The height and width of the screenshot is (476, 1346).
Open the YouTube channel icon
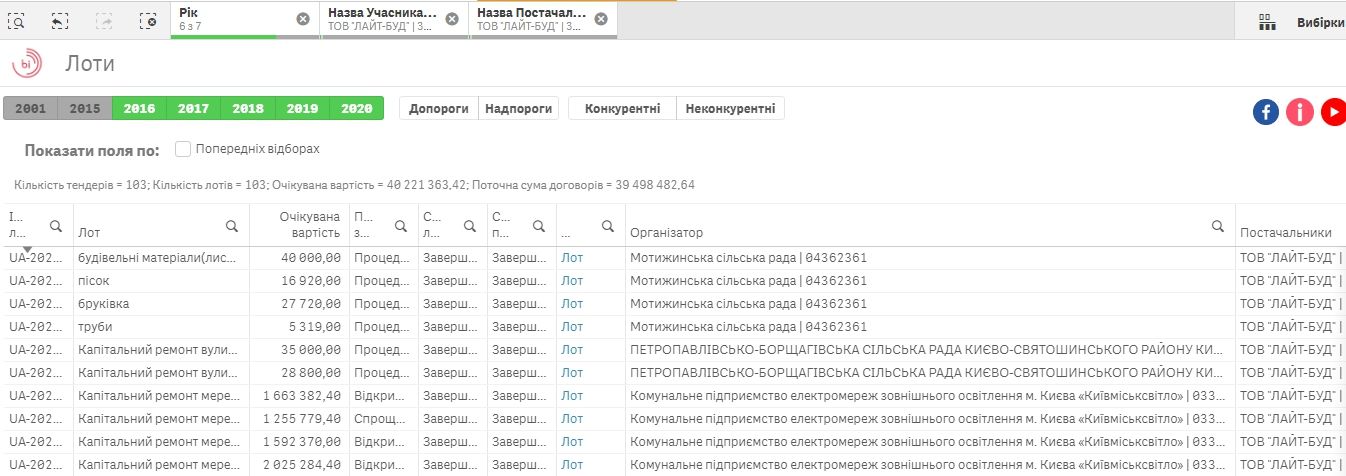[1334, 112]
